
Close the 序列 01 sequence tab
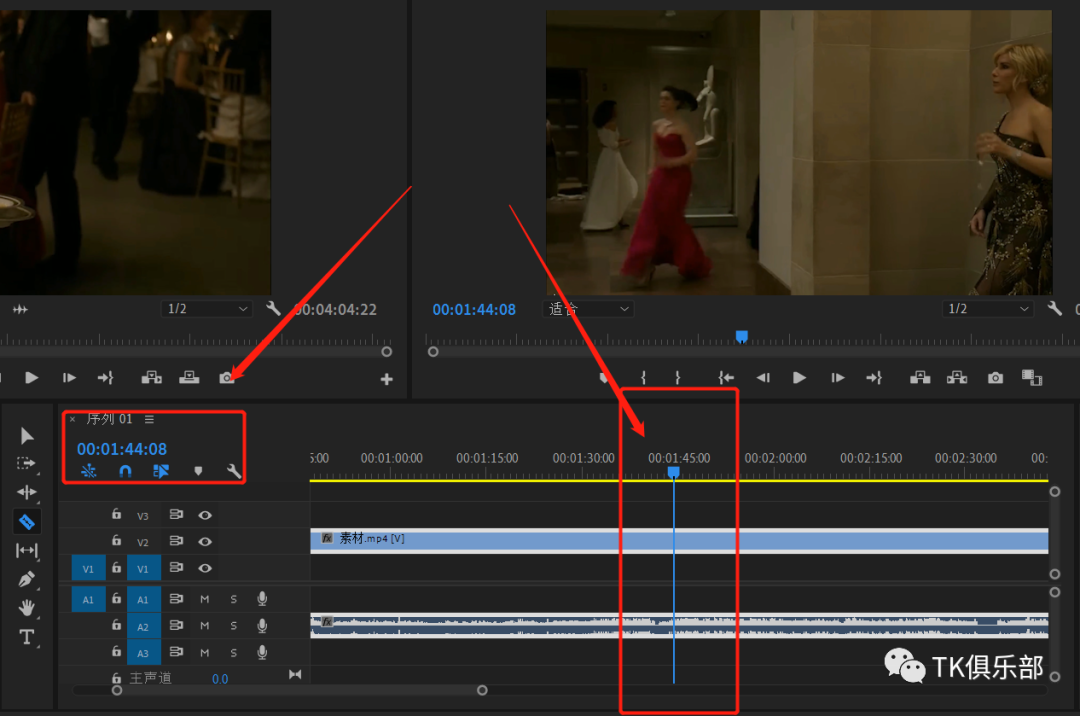coord(72,419)
